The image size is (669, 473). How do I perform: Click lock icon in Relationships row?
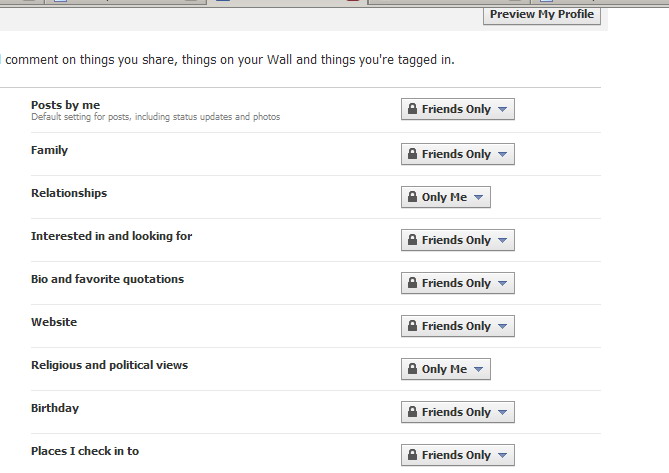411,197
